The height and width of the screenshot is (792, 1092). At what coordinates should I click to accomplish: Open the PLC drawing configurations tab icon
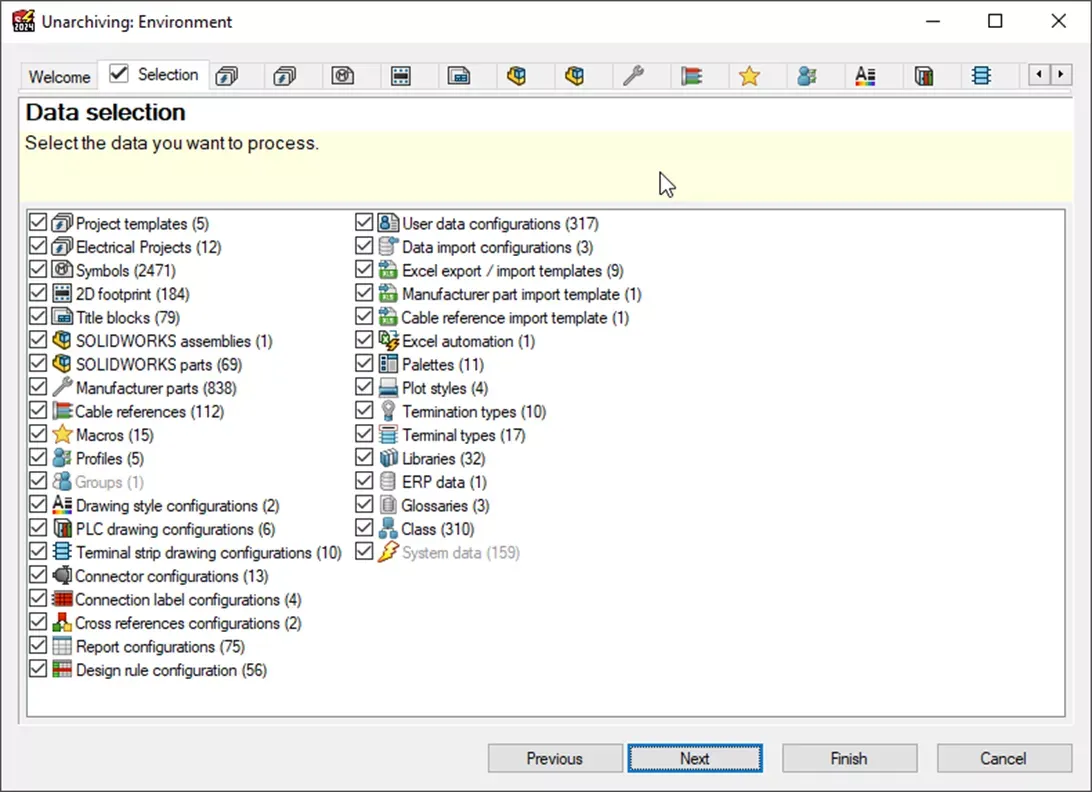[x=923, y=75]
